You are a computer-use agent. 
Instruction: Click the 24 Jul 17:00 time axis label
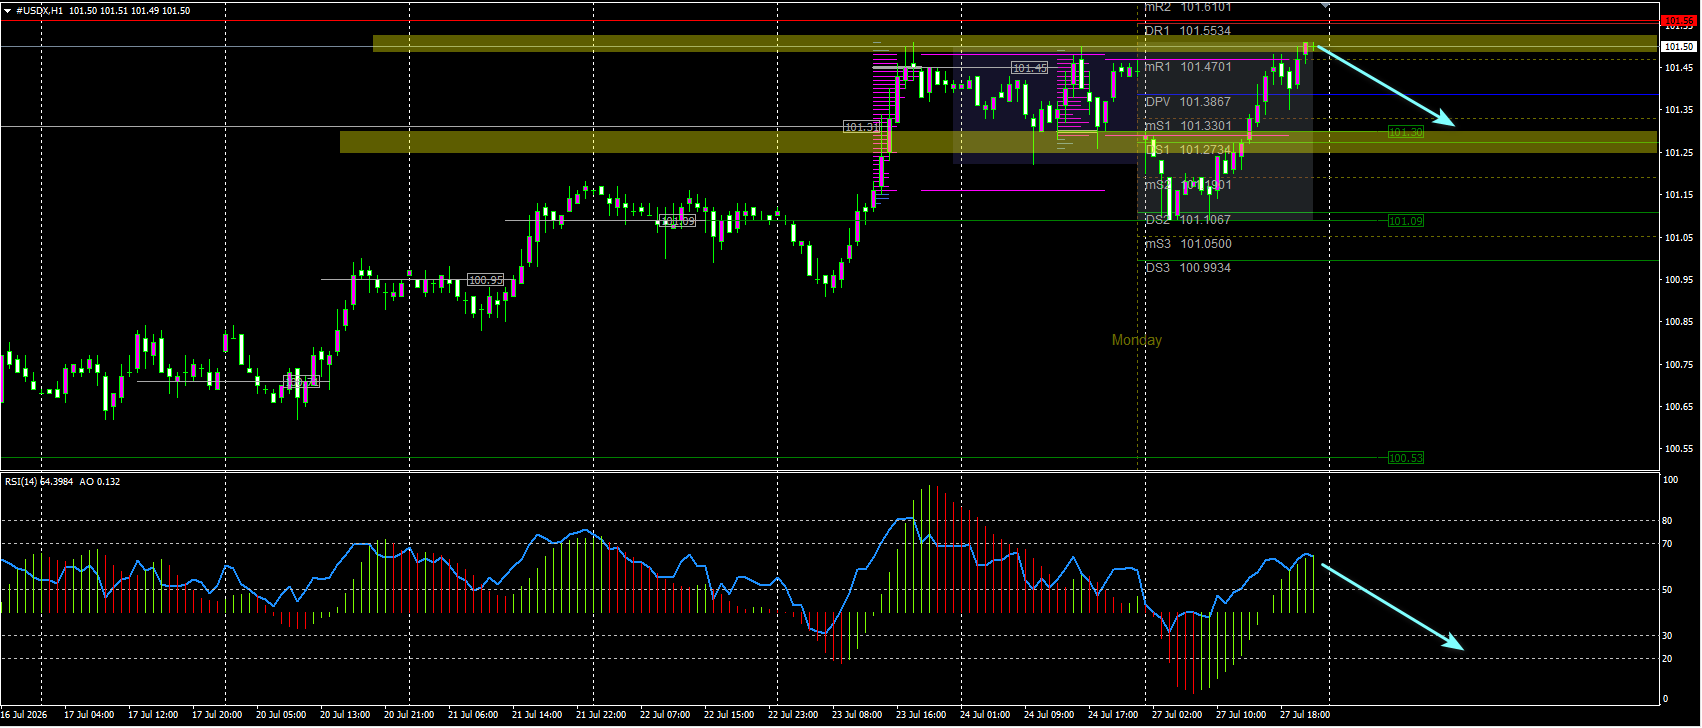point(1113,715)
